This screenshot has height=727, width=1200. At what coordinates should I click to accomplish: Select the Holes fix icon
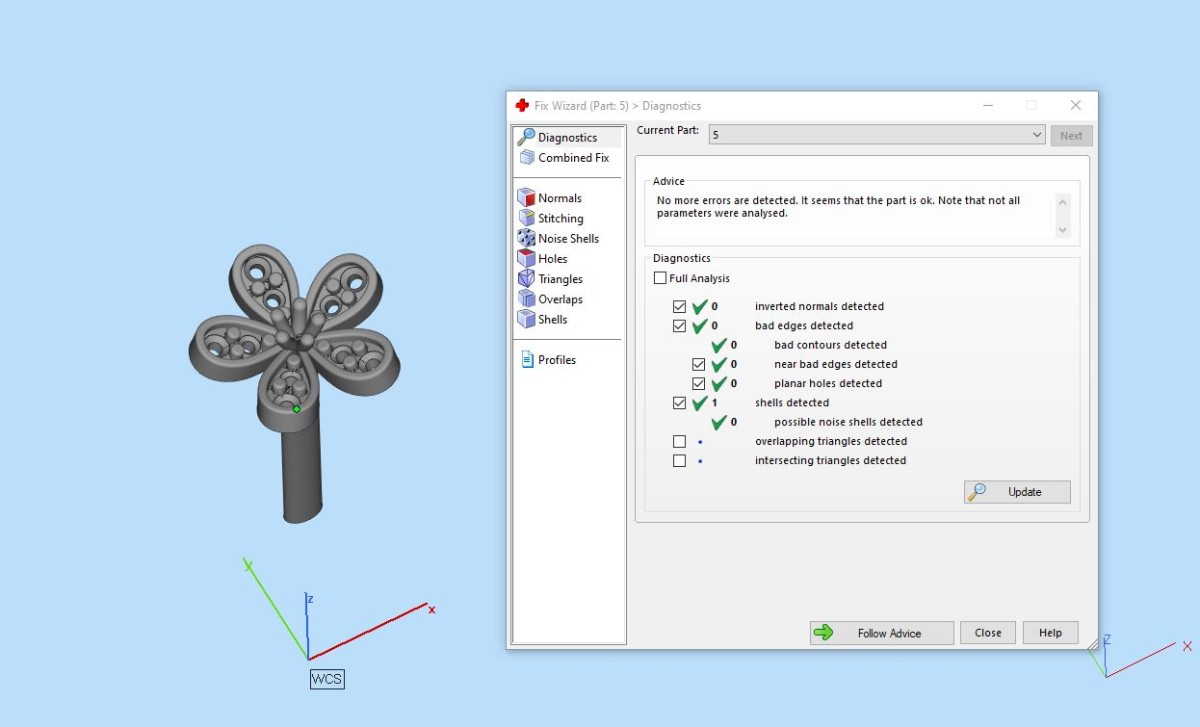click(526, 259)
